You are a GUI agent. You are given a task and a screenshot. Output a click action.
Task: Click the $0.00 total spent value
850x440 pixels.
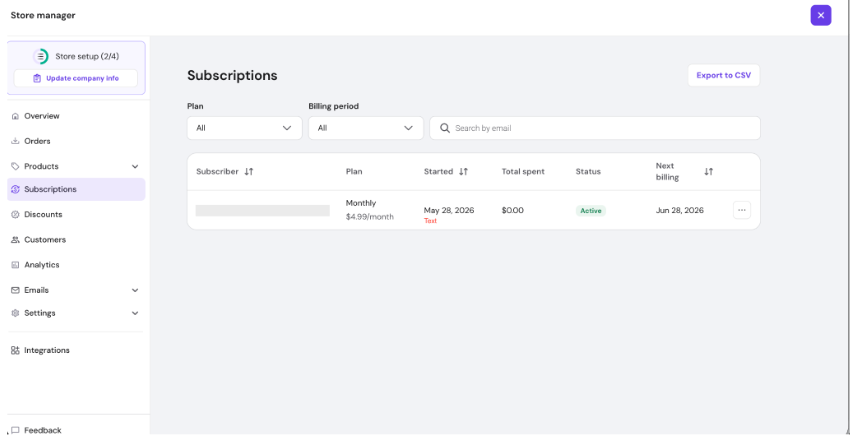[512, 210]
